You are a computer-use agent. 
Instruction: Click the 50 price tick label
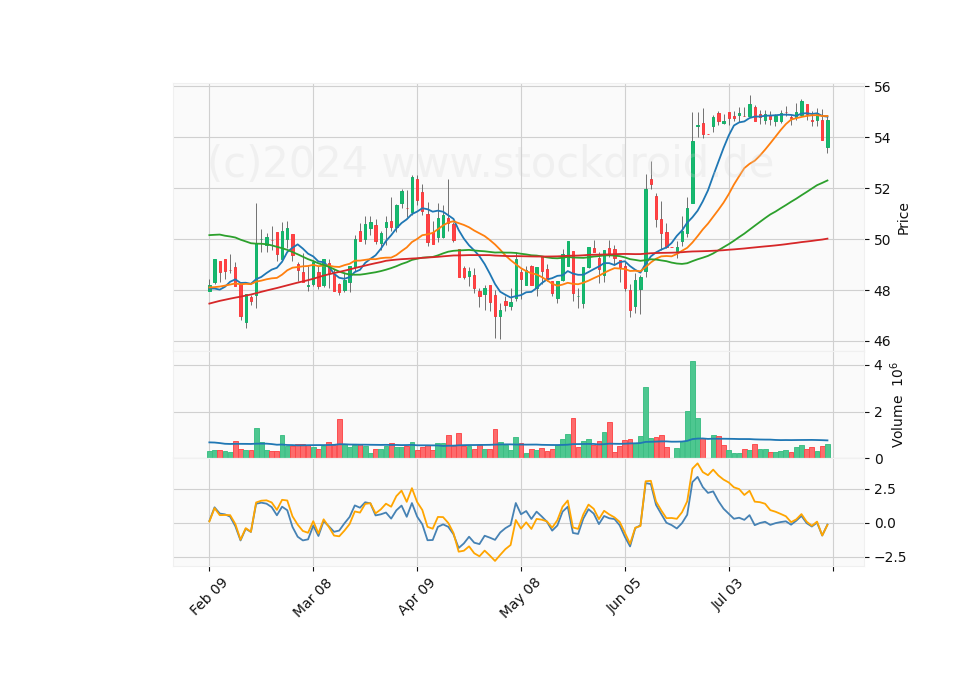(x=882, y=240)
